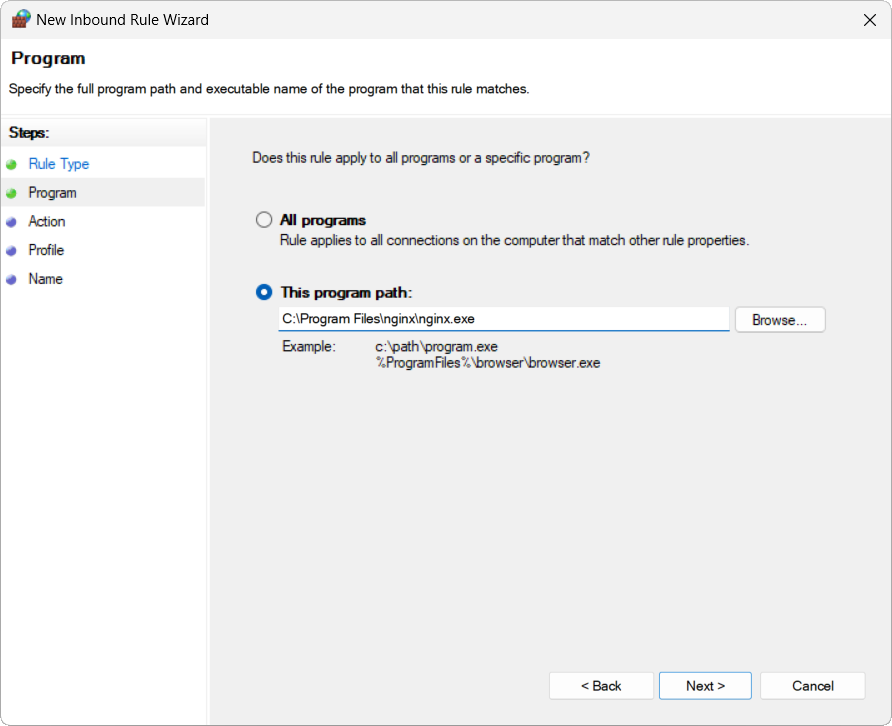Select the Name step in sidebar
Viewport: 892px width, 726px height.
pyautogui.click(x=46, y=279)
